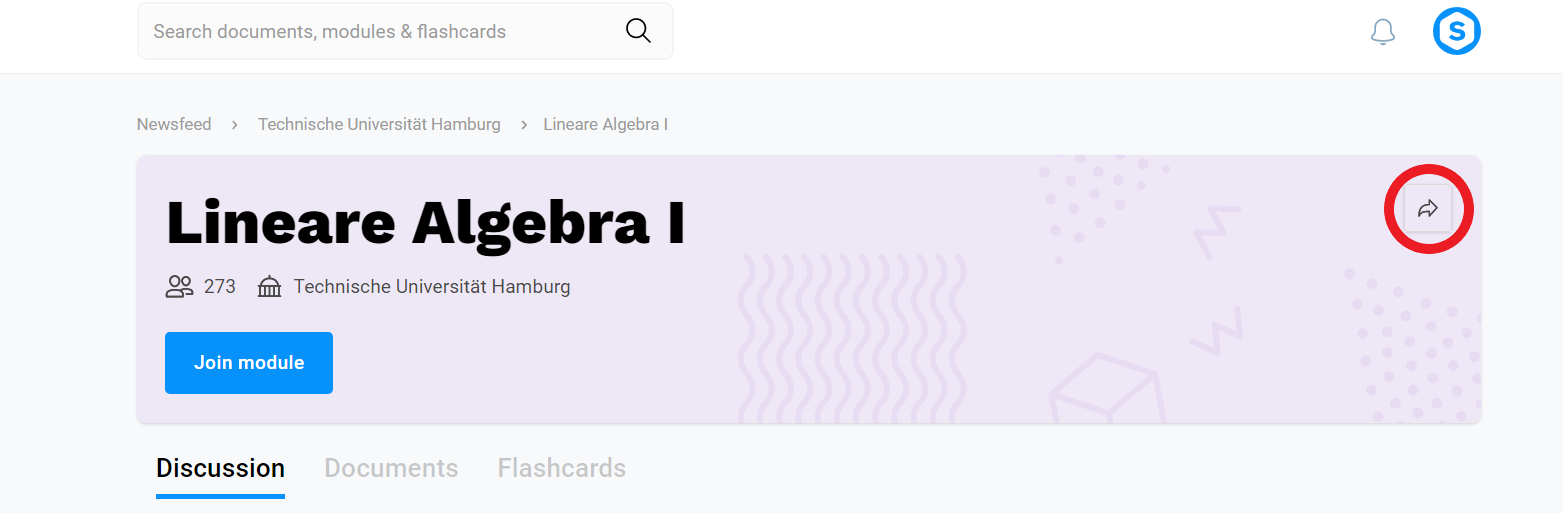The width and height of the screenshot is (1563, 513).
Task: Click the cube illustration in banner
Action: tap(1107, 389)
